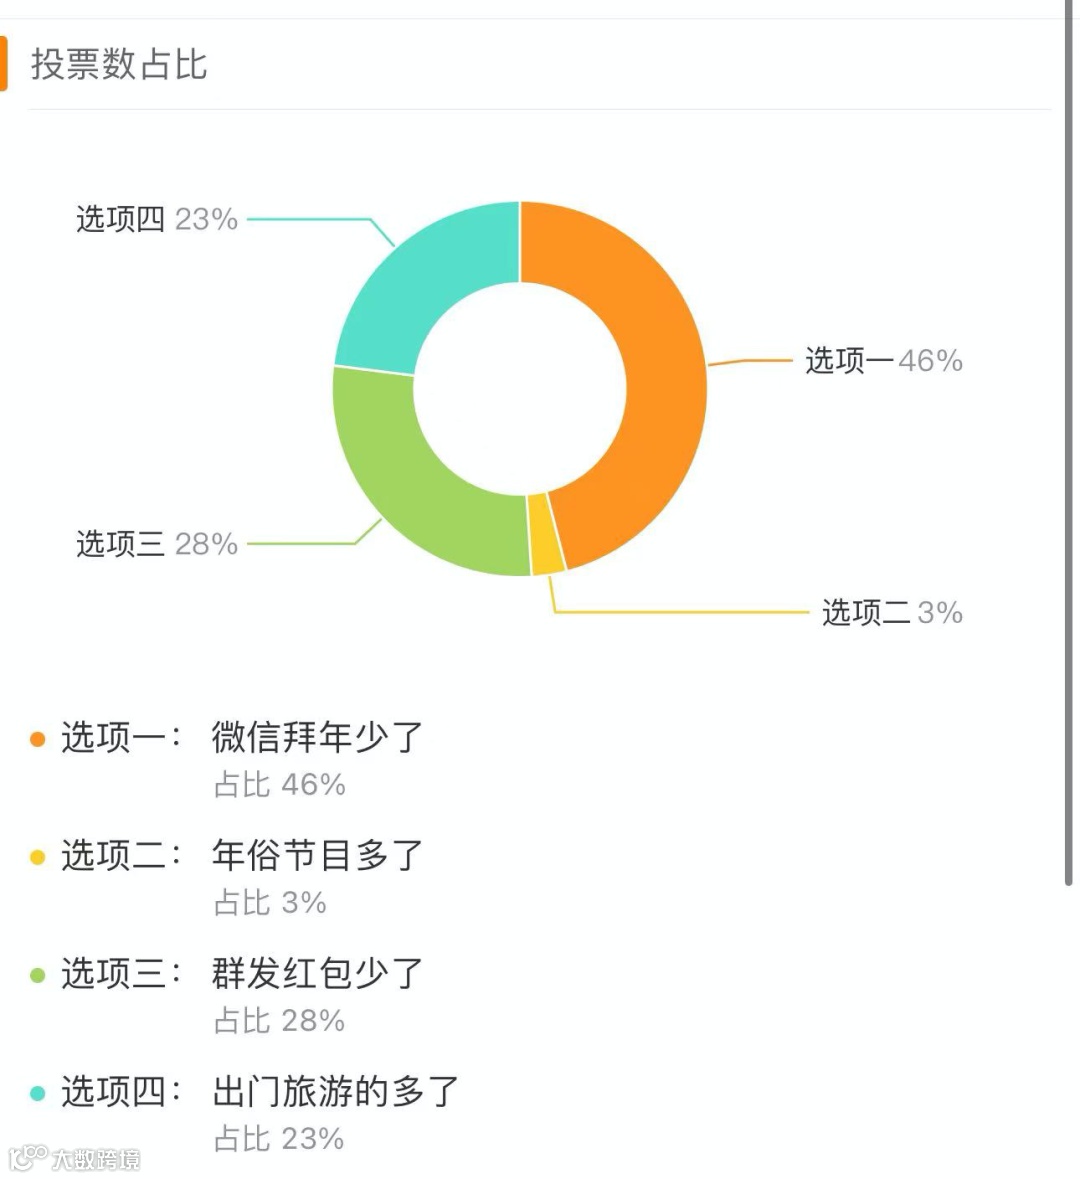Click the 投票数占比 section heading
The height and width of the screenshot is (1179, 1080).
119,64
